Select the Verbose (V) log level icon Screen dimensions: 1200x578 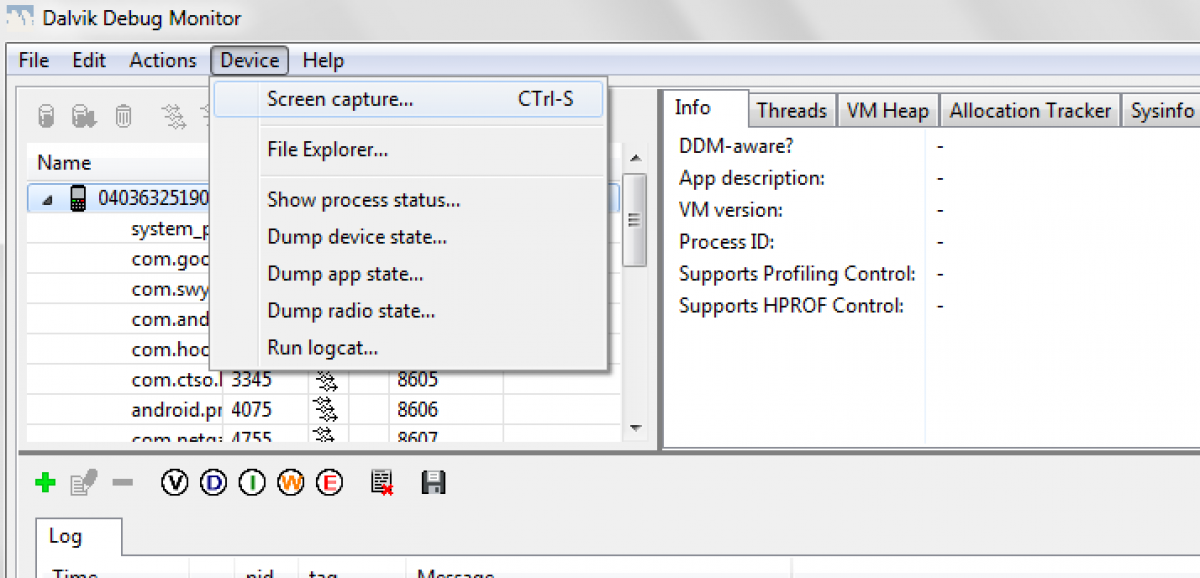(175, 484)
